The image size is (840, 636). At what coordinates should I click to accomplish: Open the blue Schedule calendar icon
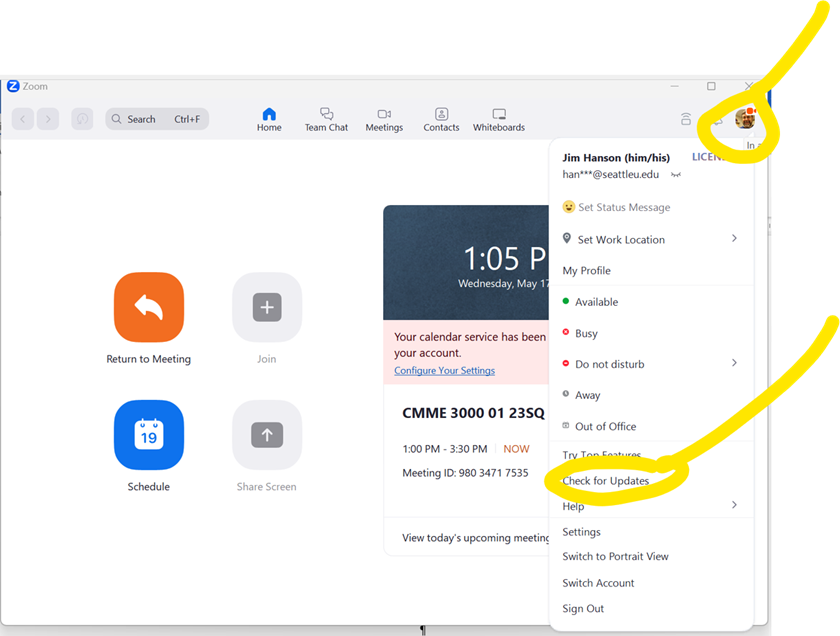[149, 435]
